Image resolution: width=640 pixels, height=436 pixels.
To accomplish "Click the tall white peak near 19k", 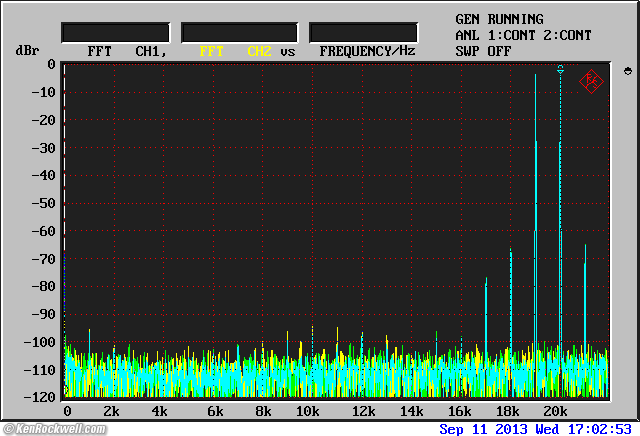I will click(536, 110).
